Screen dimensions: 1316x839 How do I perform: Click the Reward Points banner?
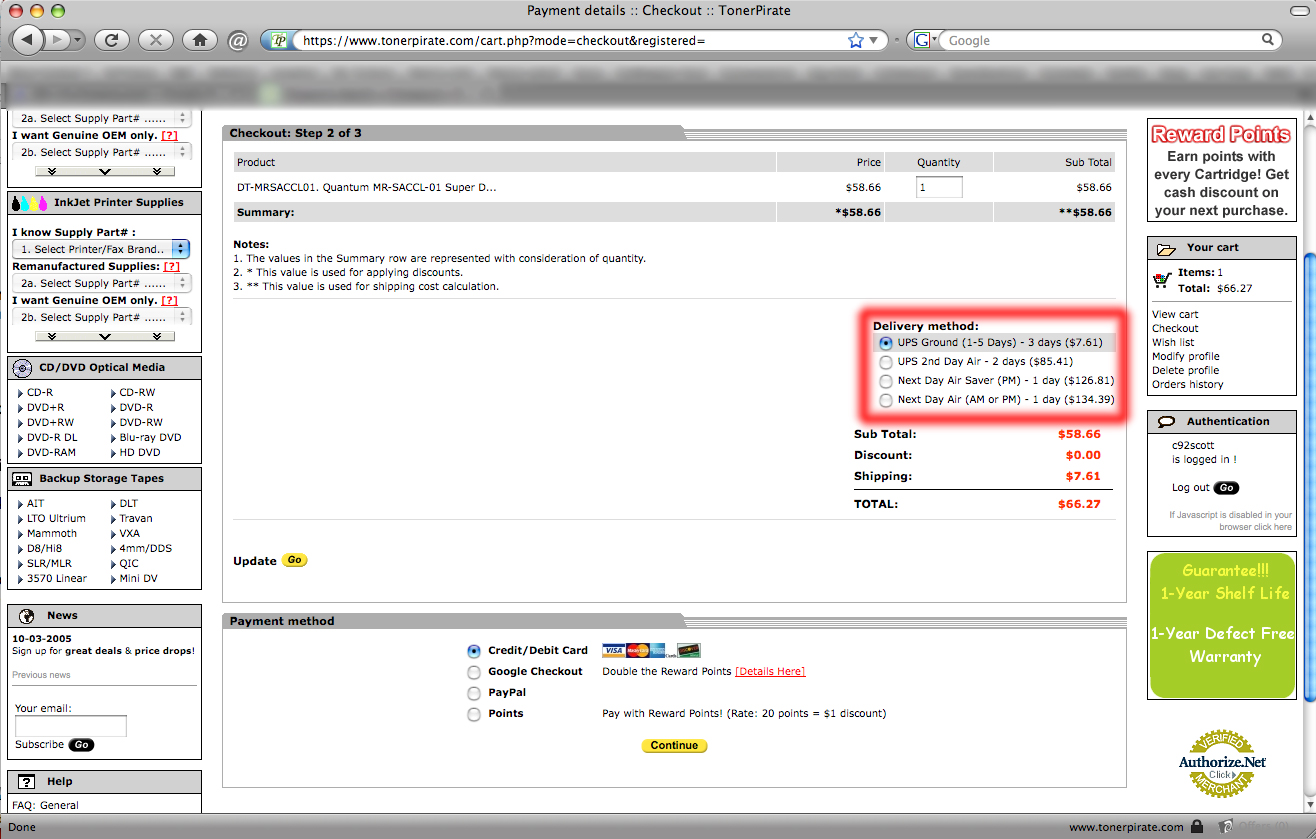[1221, 171]
